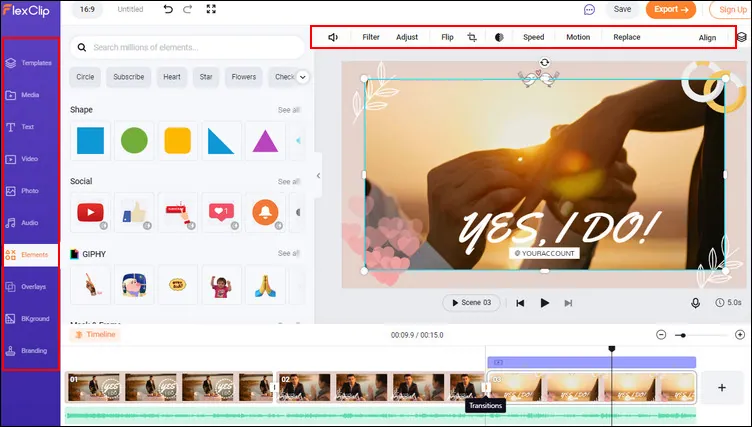The image size is (752, 427).
Task: Add the YouTube play button element
Action: click(x=90, y=212)
